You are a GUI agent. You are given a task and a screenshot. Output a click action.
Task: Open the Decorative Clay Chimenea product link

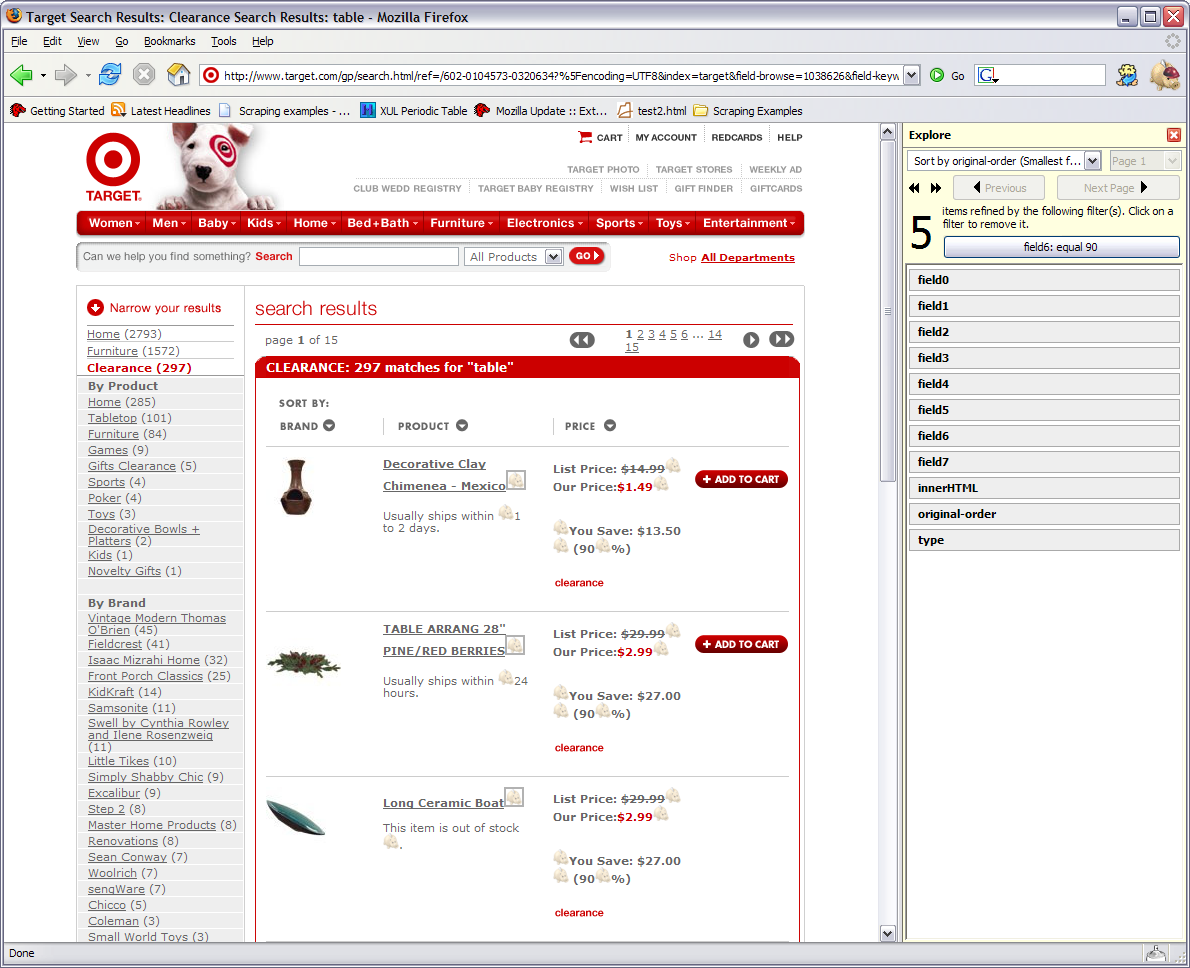tap(434, 464)
